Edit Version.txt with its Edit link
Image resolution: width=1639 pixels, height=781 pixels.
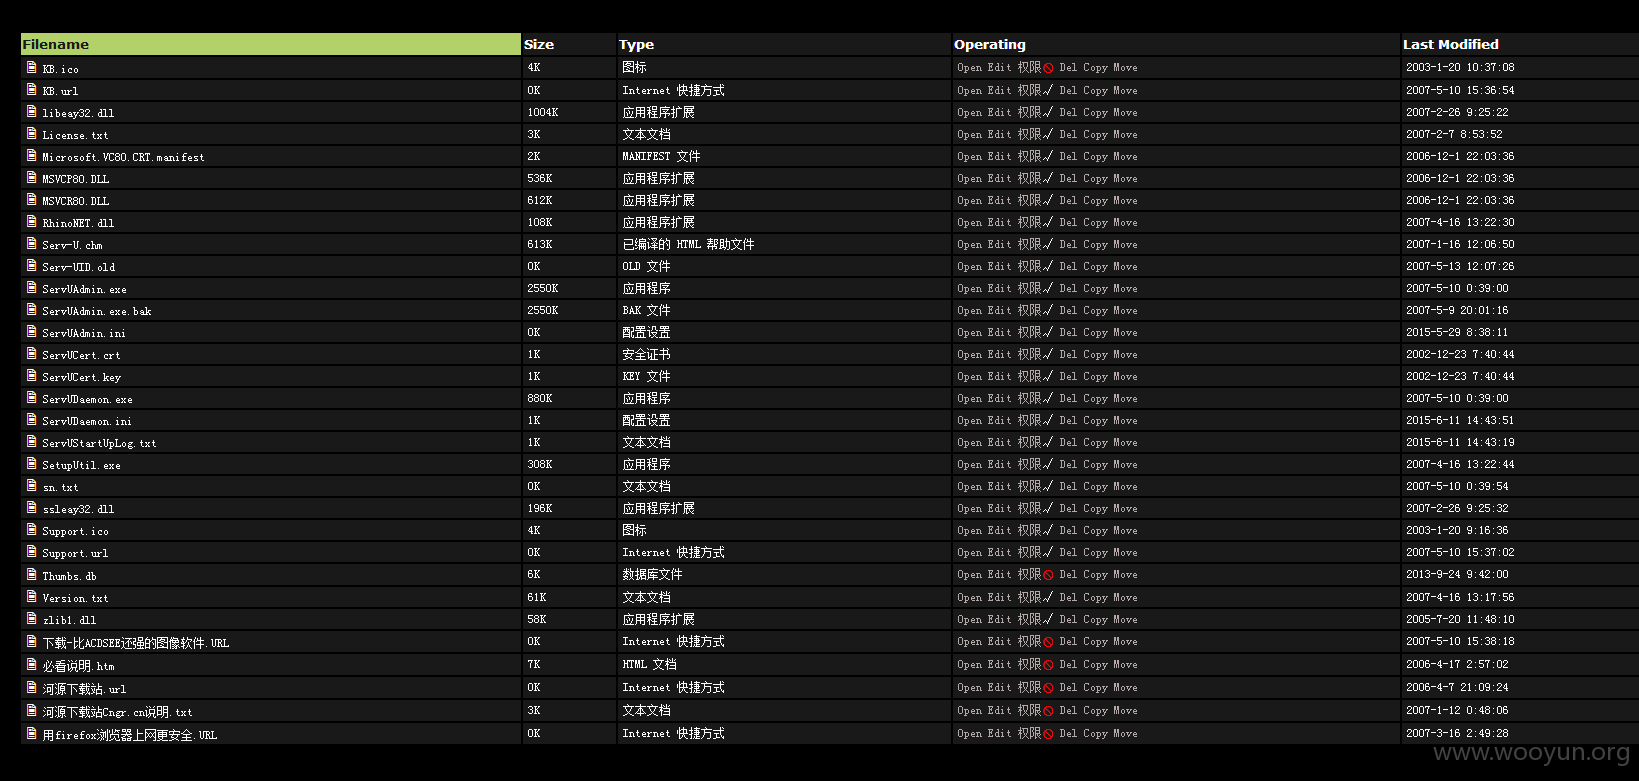coord(999,597)
